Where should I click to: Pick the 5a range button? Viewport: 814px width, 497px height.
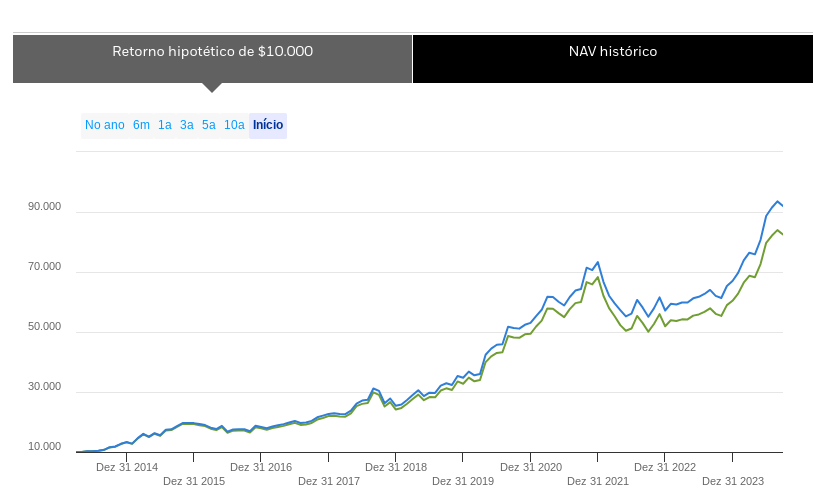[x=209, y=125]
